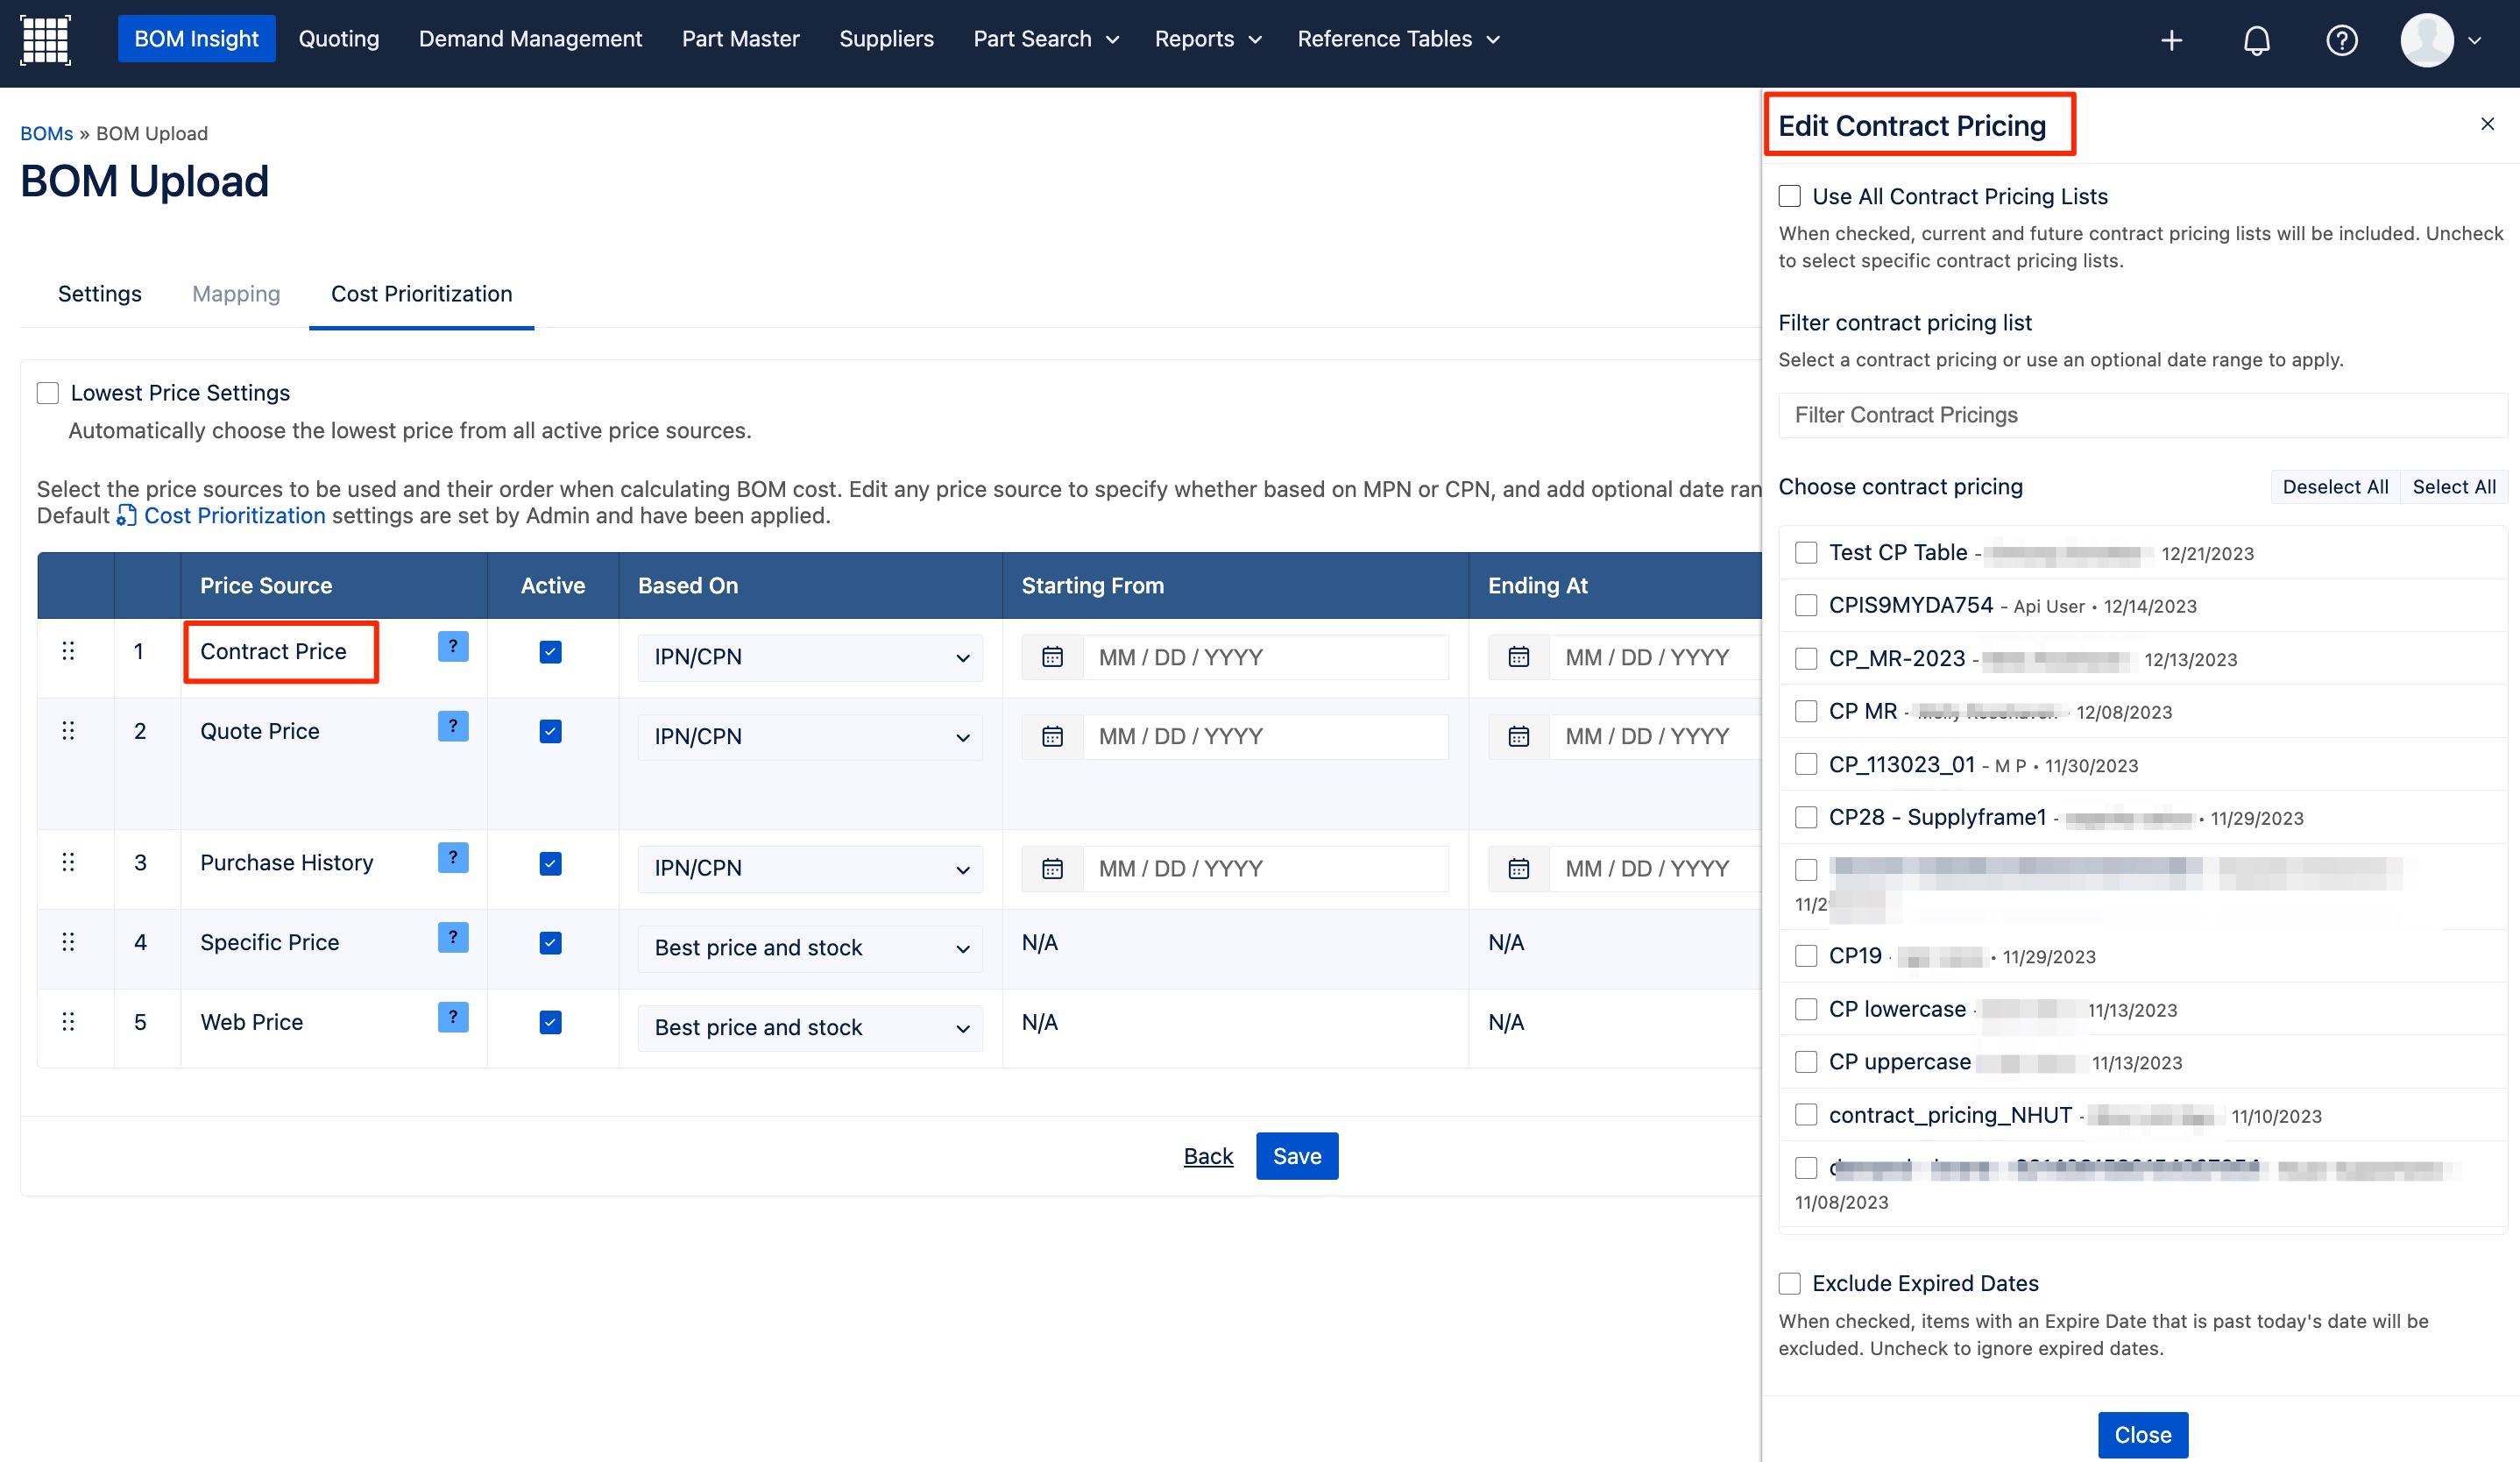
Task: Expand the user account chevron
Action: pyautogui.click(x=2474, y=41)
